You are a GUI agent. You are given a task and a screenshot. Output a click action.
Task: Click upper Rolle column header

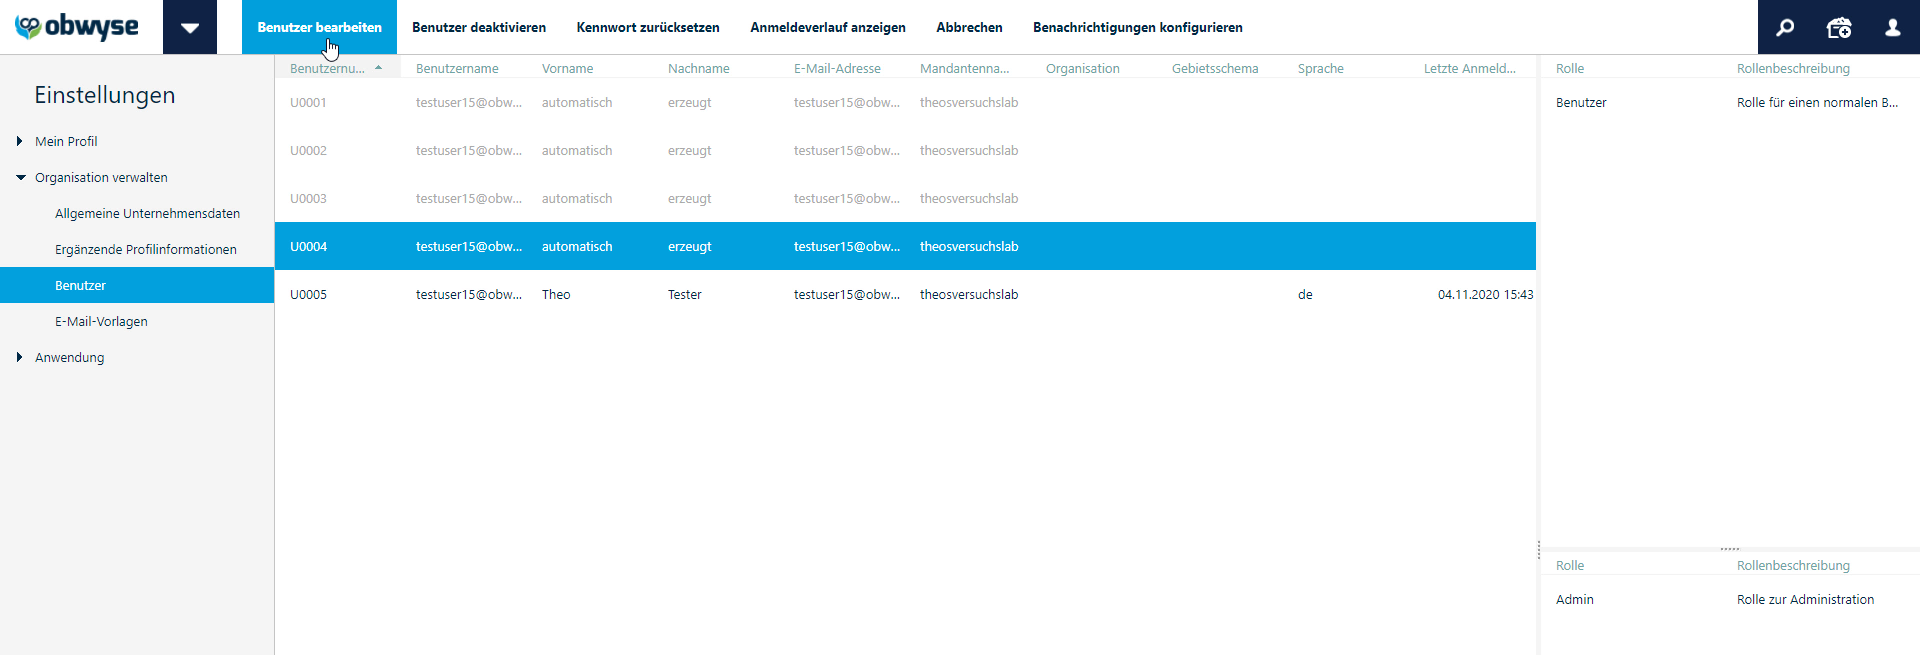1570,68
